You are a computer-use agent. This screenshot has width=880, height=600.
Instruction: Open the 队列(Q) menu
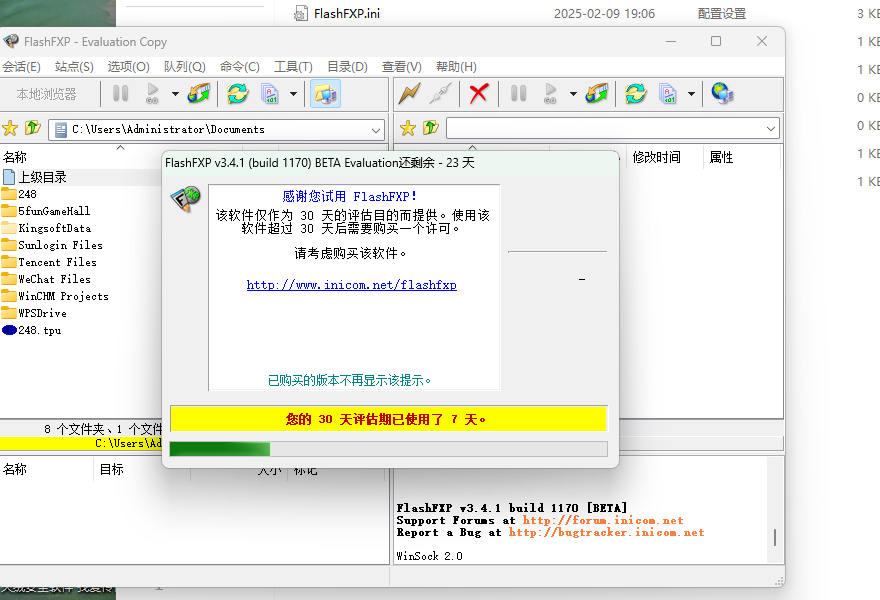pyautogui.click(x=185, y=67)
